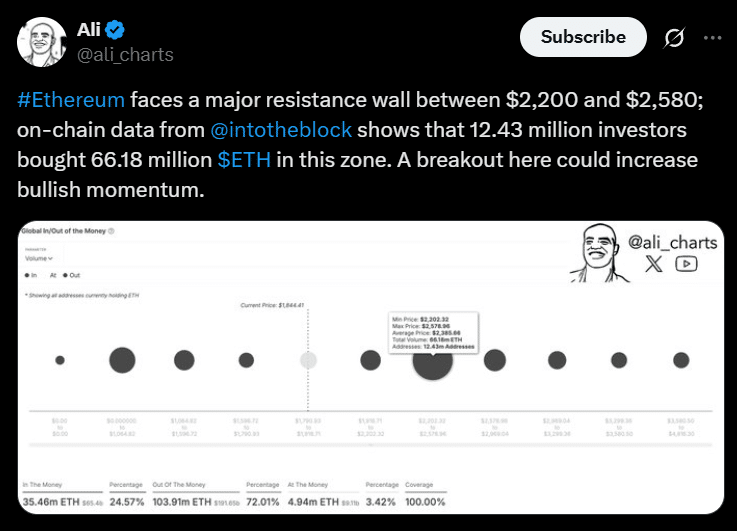The width and height of the screenshot is (737, 531).
Task: Click the light gray current price bubble
Action: tap(309, 360)
